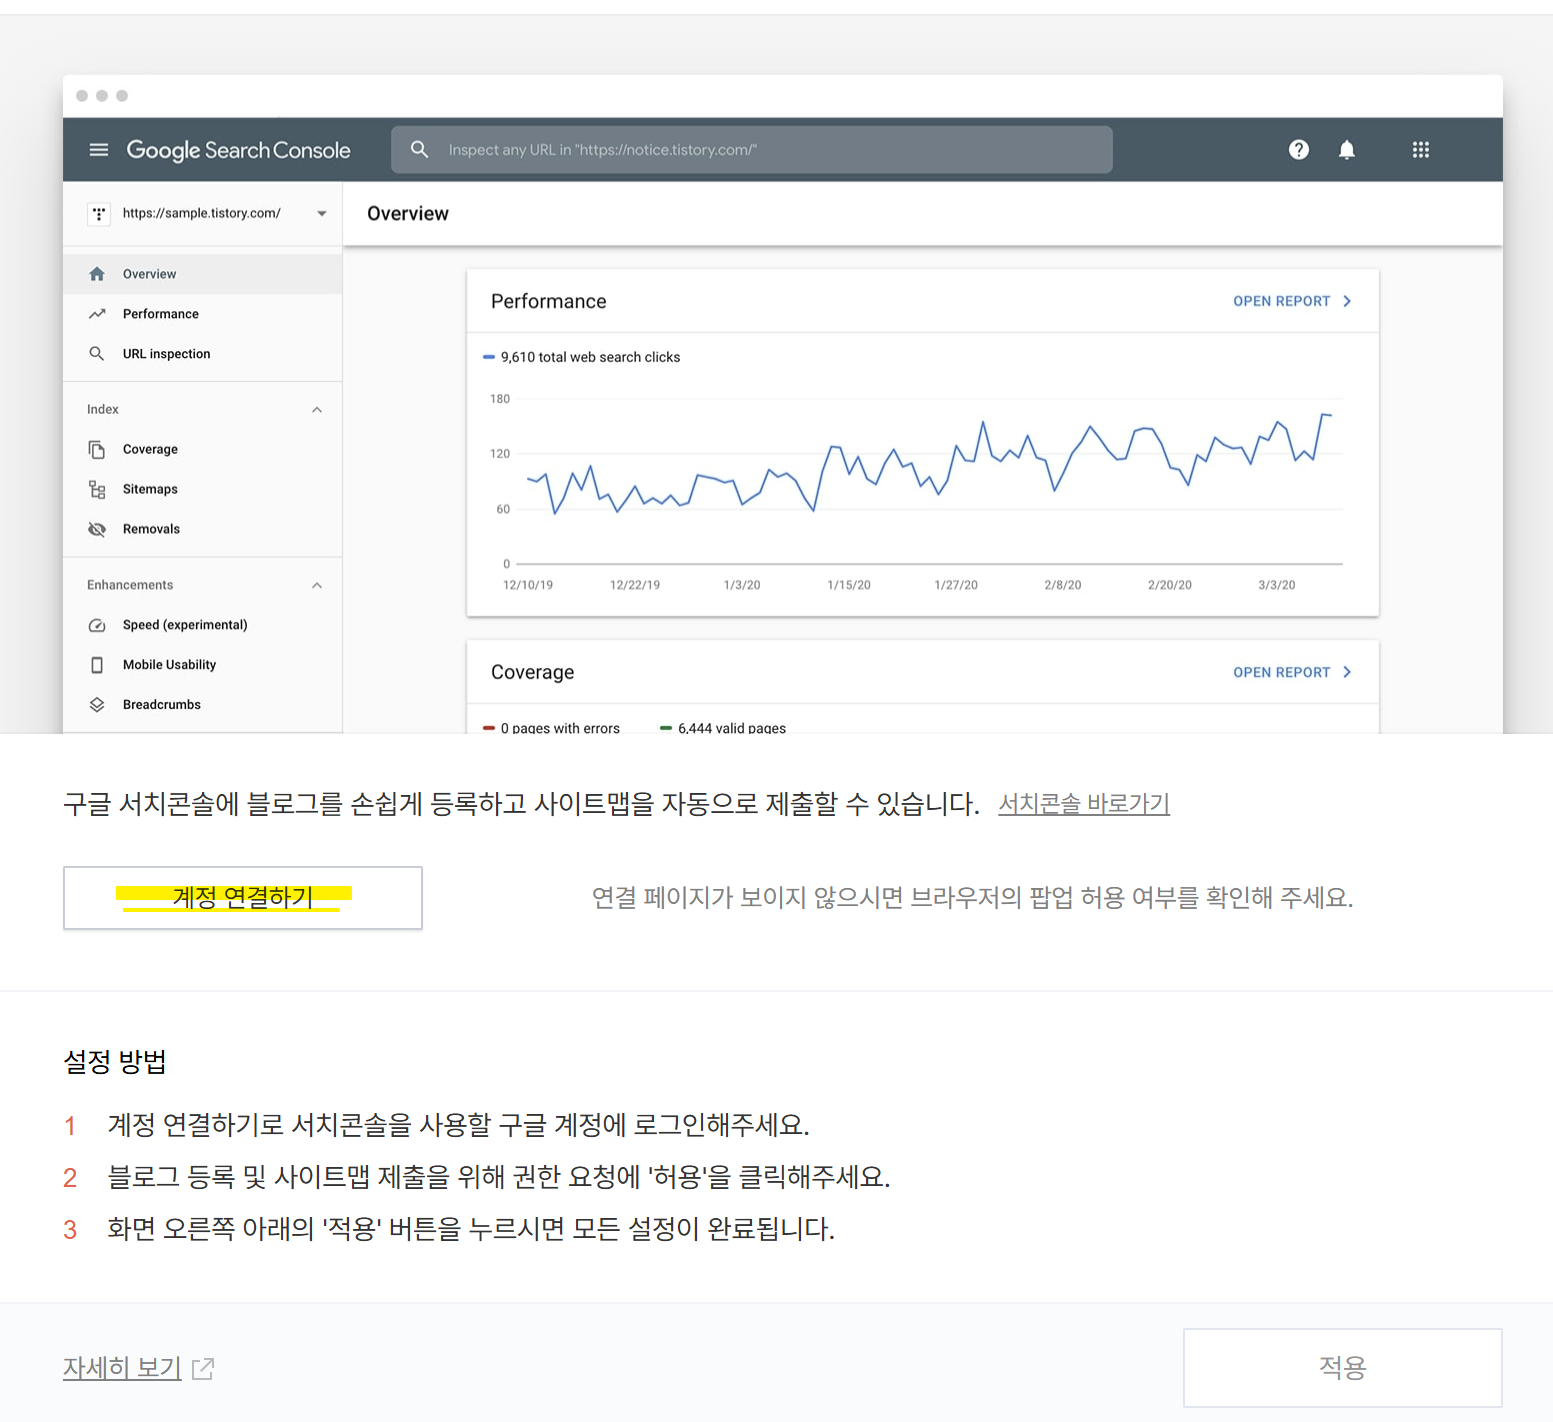
Task: Select Coverage in the sidebar
Action: pos(202,450)
